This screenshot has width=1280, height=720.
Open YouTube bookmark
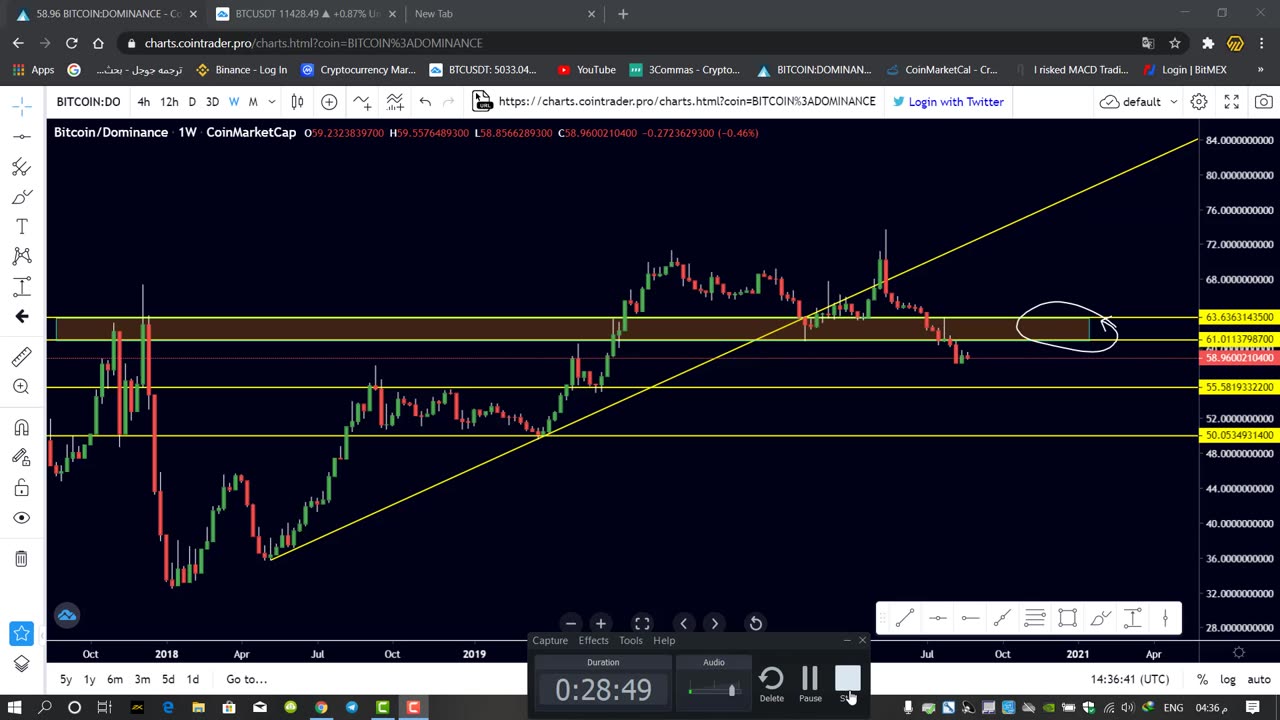point(587,70)
